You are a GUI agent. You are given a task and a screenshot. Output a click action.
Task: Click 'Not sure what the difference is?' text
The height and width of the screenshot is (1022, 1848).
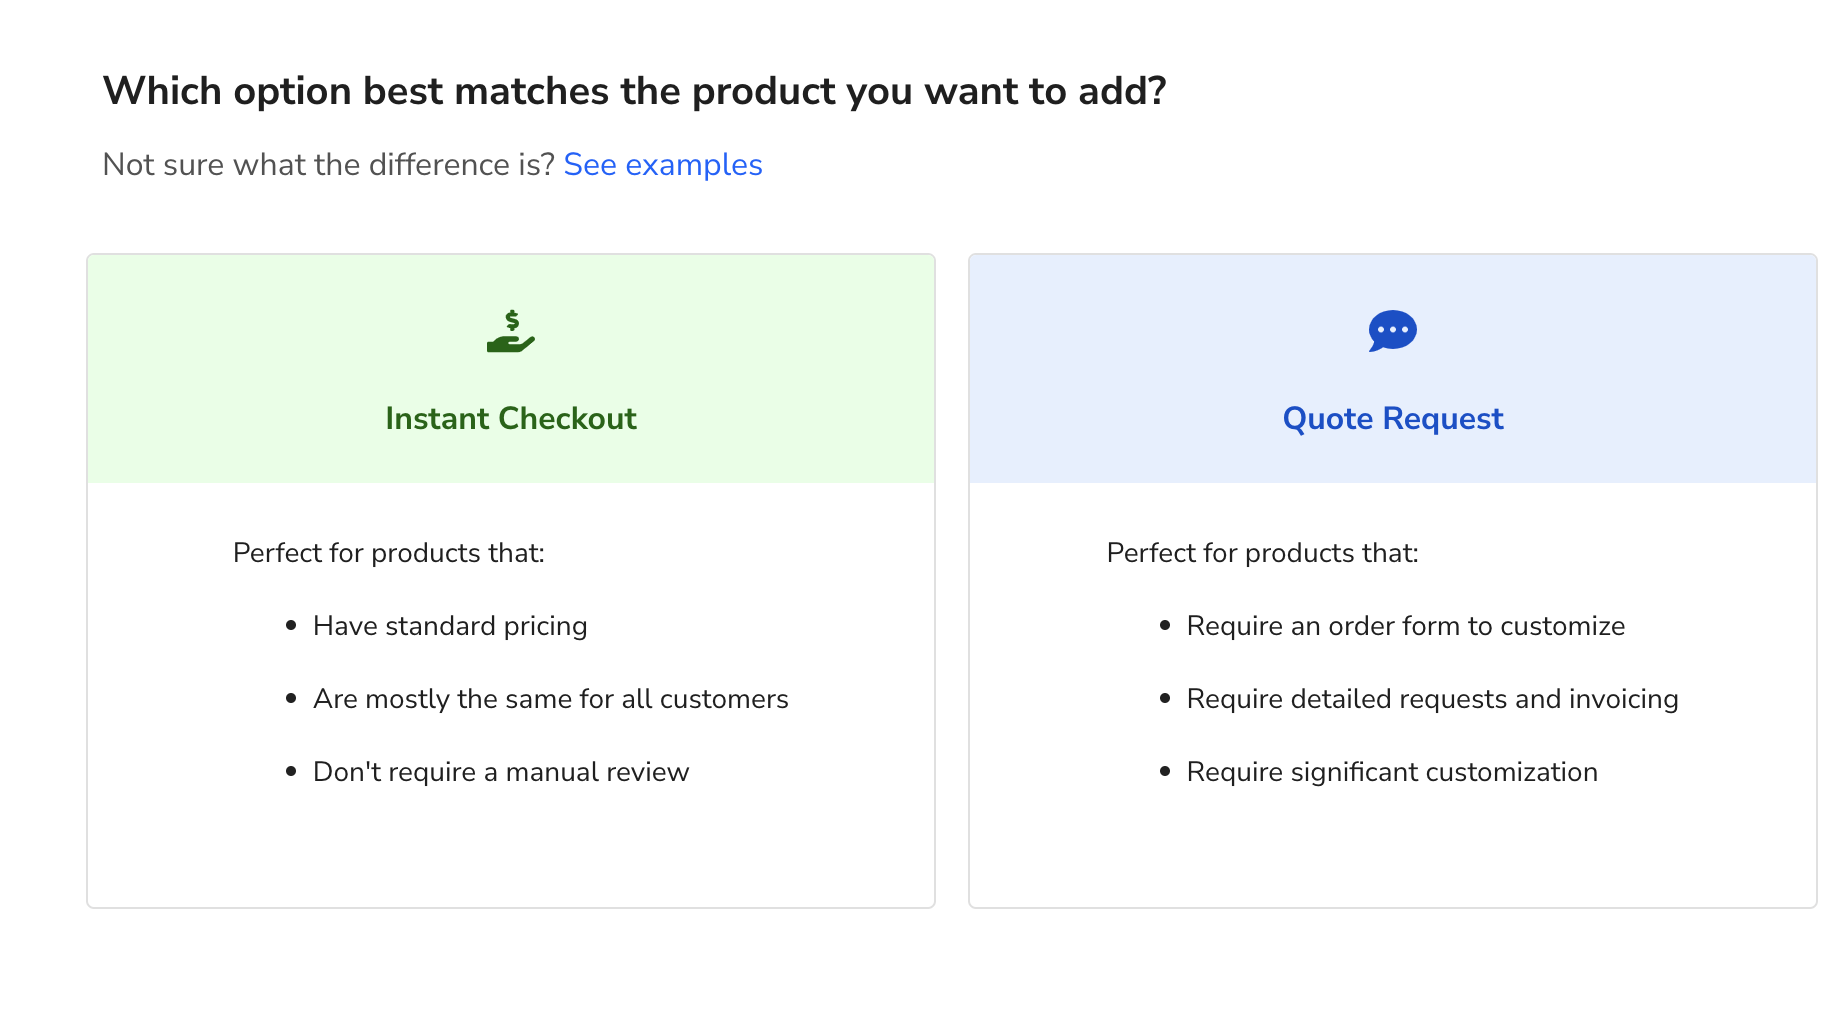point(329,165)
